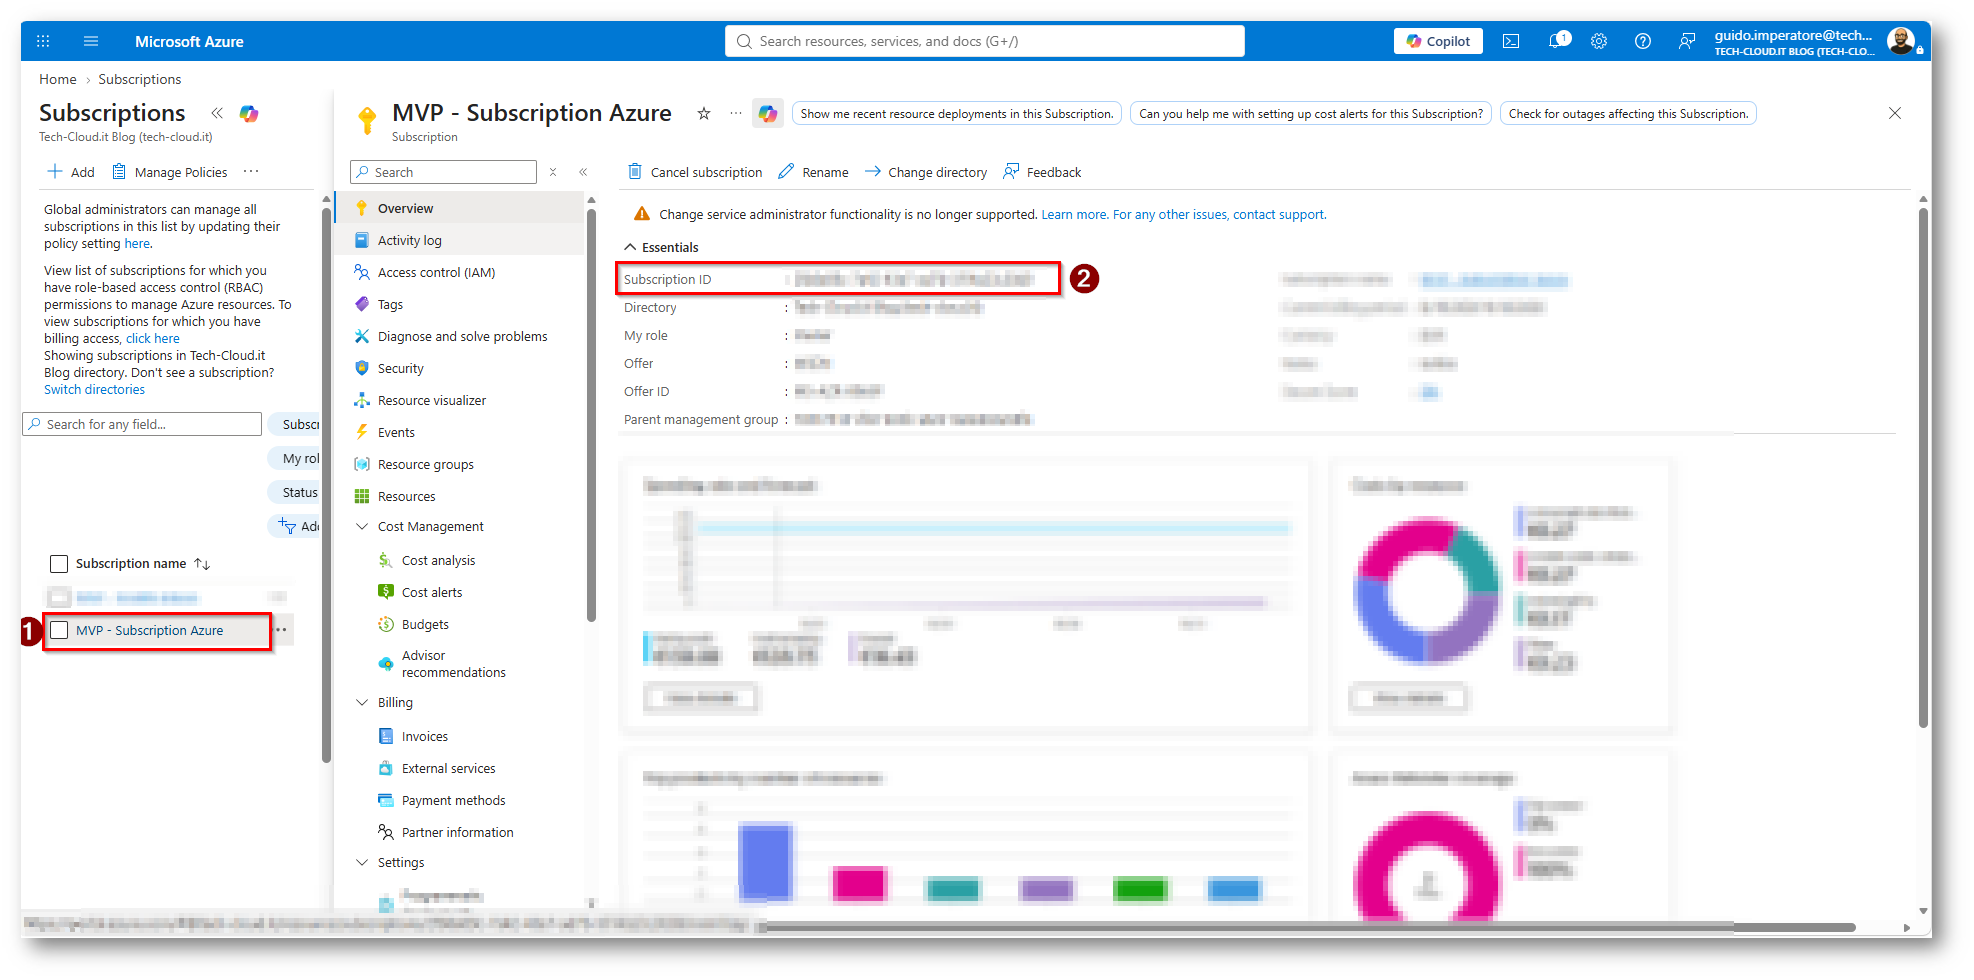Favorite the subscription with the star icon
This screenshot has width=1974, height=980.
point(704,113)
